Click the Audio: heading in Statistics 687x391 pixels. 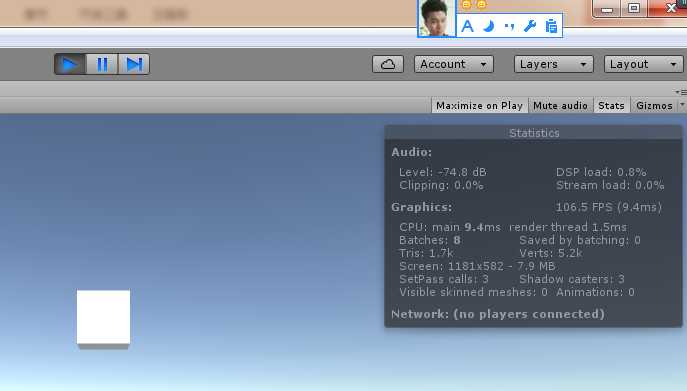tap(411, 152)
